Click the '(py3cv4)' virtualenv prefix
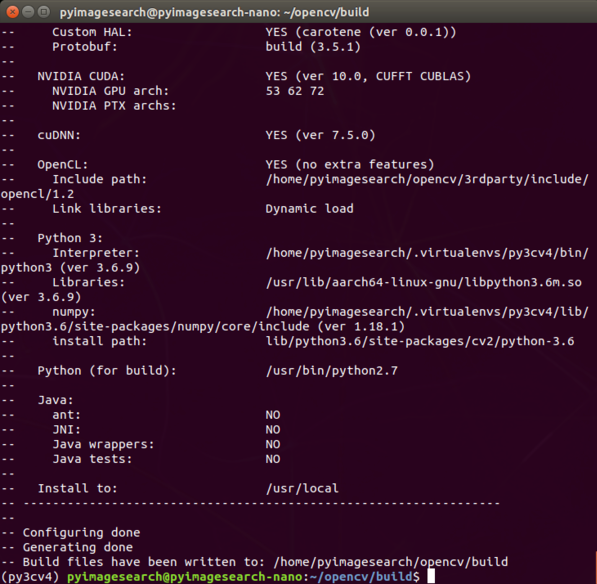 (30, 577)
